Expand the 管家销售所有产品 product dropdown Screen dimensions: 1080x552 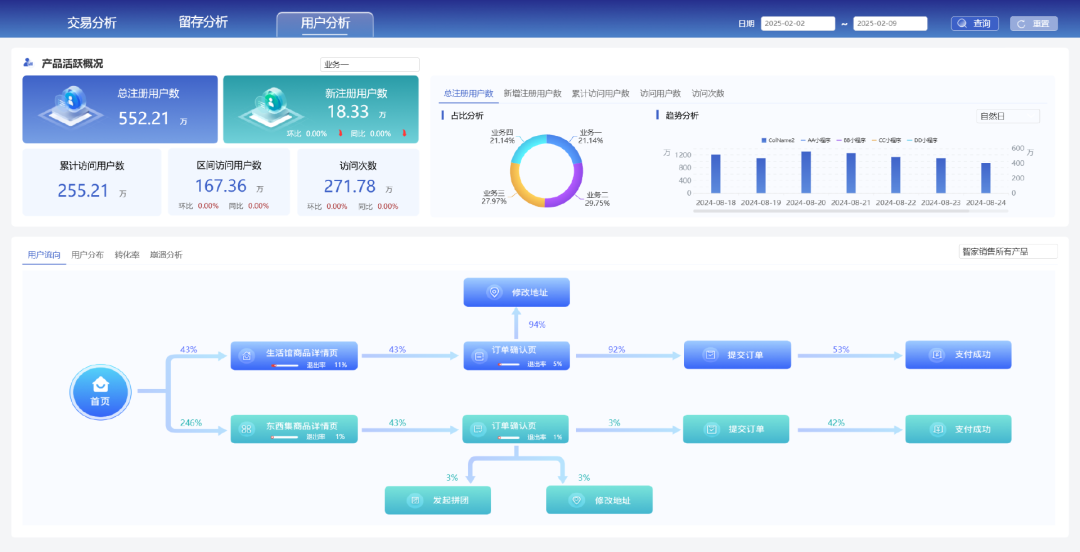[x=1008, y=252]
